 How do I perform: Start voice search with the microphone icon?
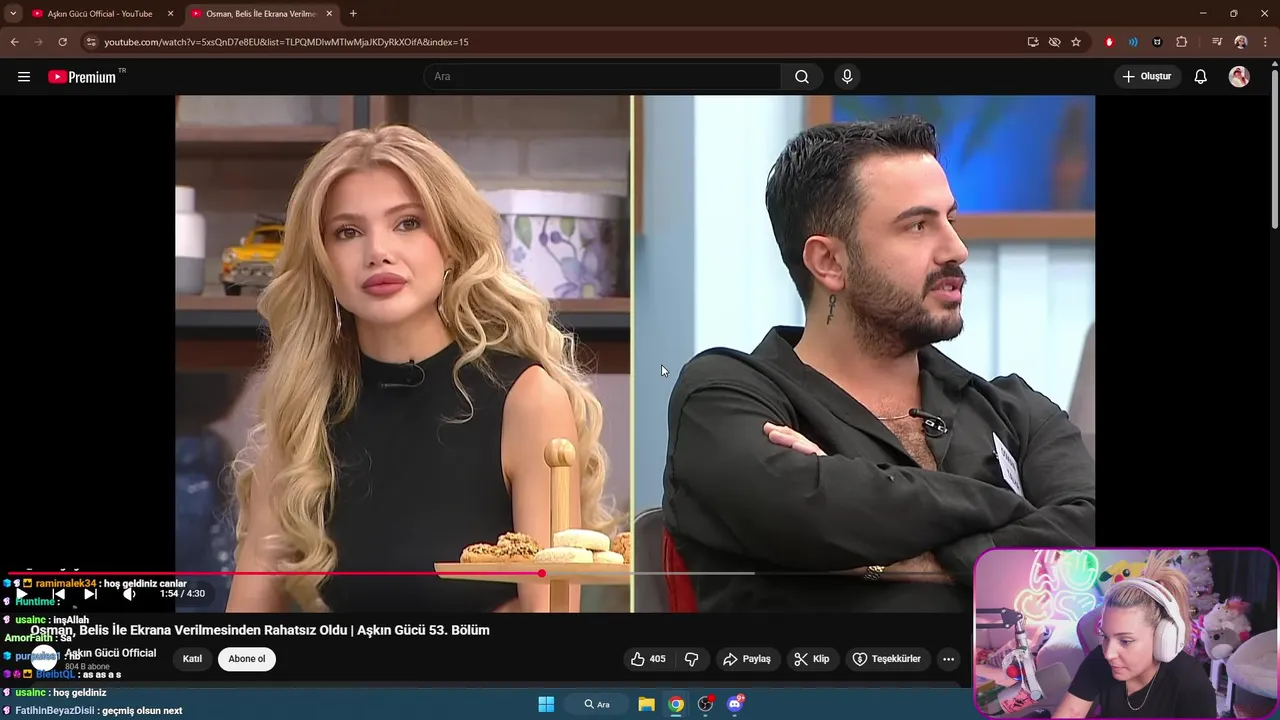coord(847,77)
